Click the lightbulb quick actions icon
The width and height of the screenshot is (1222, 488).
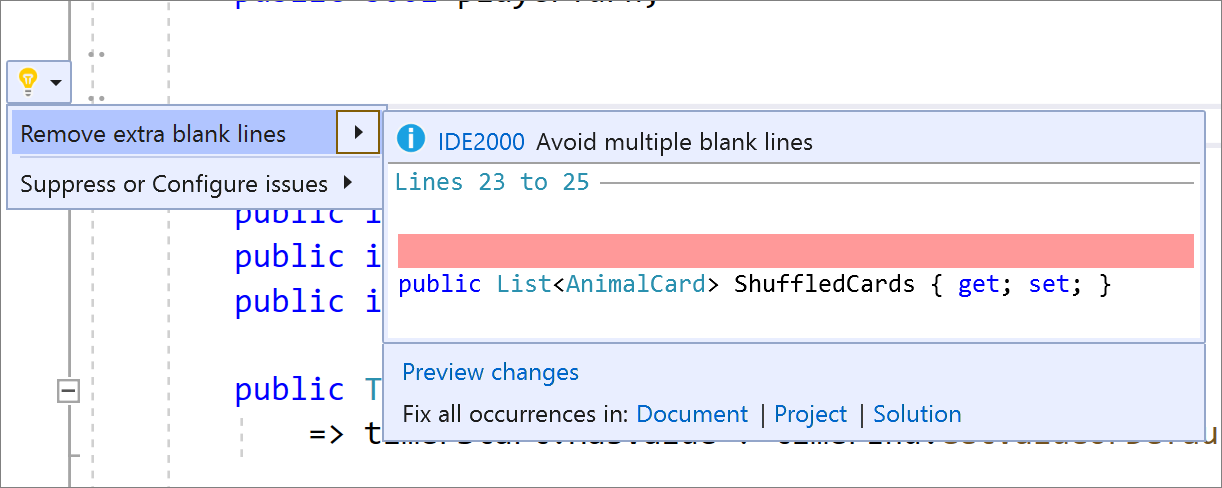click(28, 80)
